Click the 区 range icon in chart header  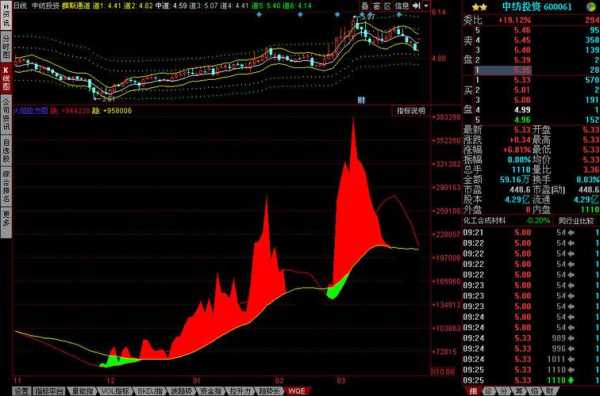[388, 6]
